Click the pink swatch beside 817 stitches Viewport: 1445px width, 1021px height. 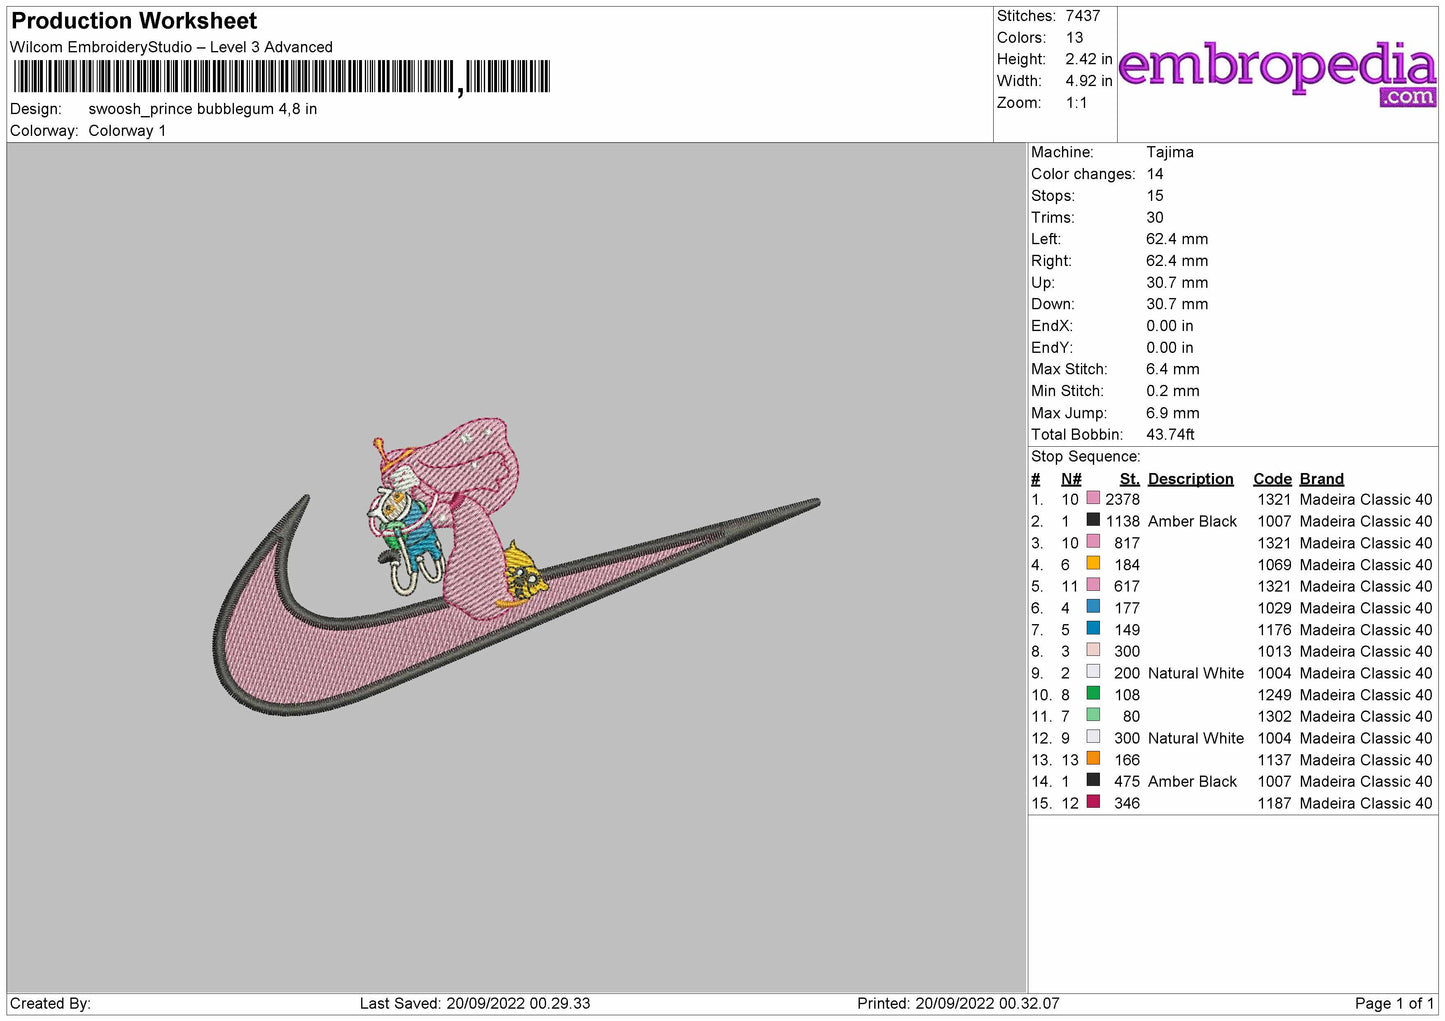pos(1093,541)
